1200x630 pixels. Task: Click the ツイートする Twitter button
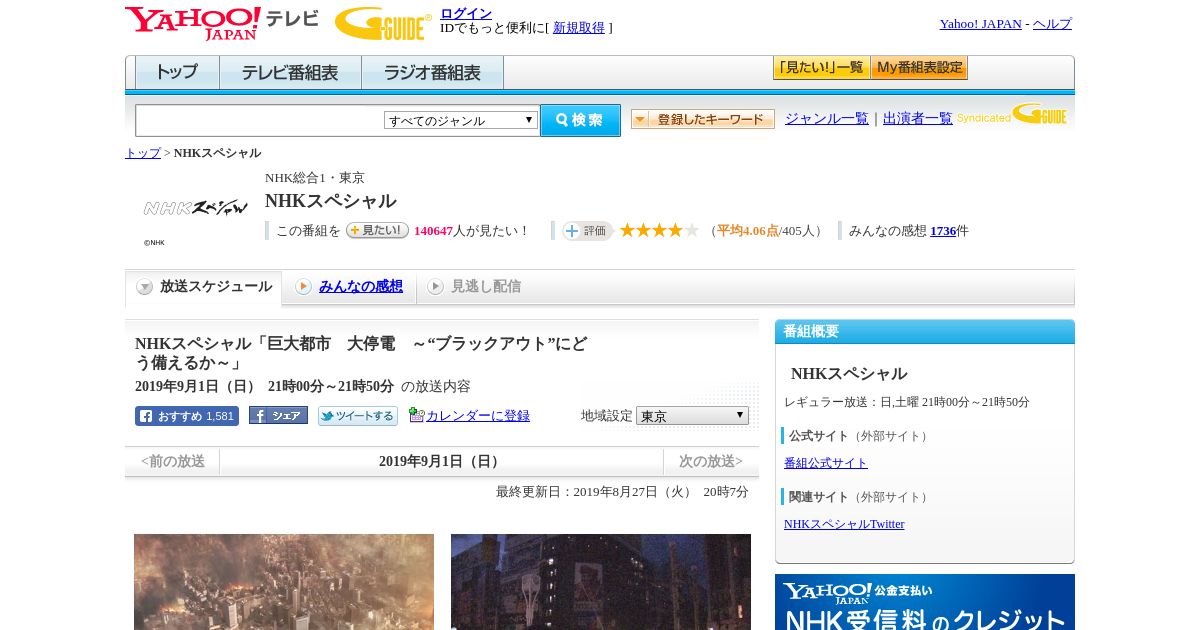[x=358, y=416]
